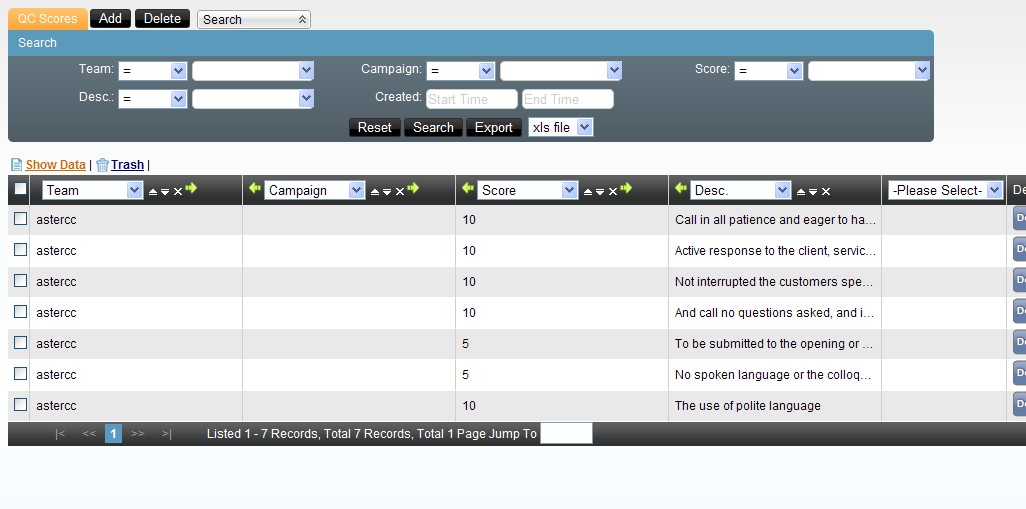Click the Show Data document icon
Image resolution: width=1026 pixels, height=509 pixels.
16,165
